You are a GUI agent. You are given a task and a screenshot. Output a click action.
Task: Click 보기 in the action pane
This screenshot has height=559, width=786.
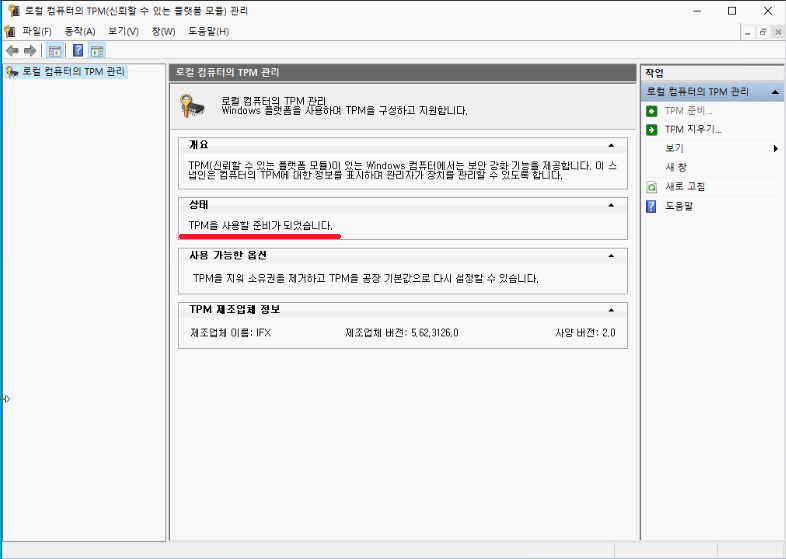[x=674, y=148]
